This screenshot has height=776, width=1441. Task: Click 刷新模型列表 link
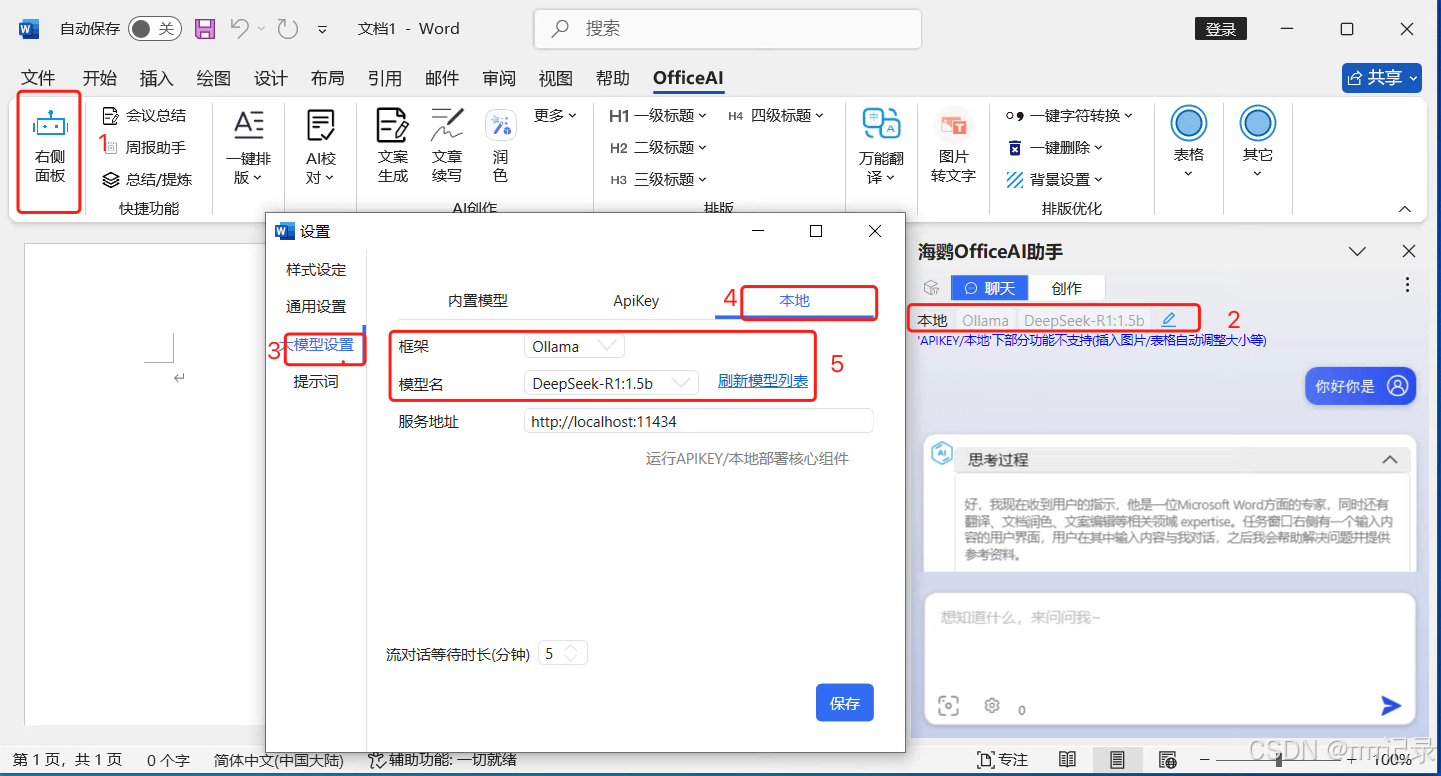click(763, 381)
